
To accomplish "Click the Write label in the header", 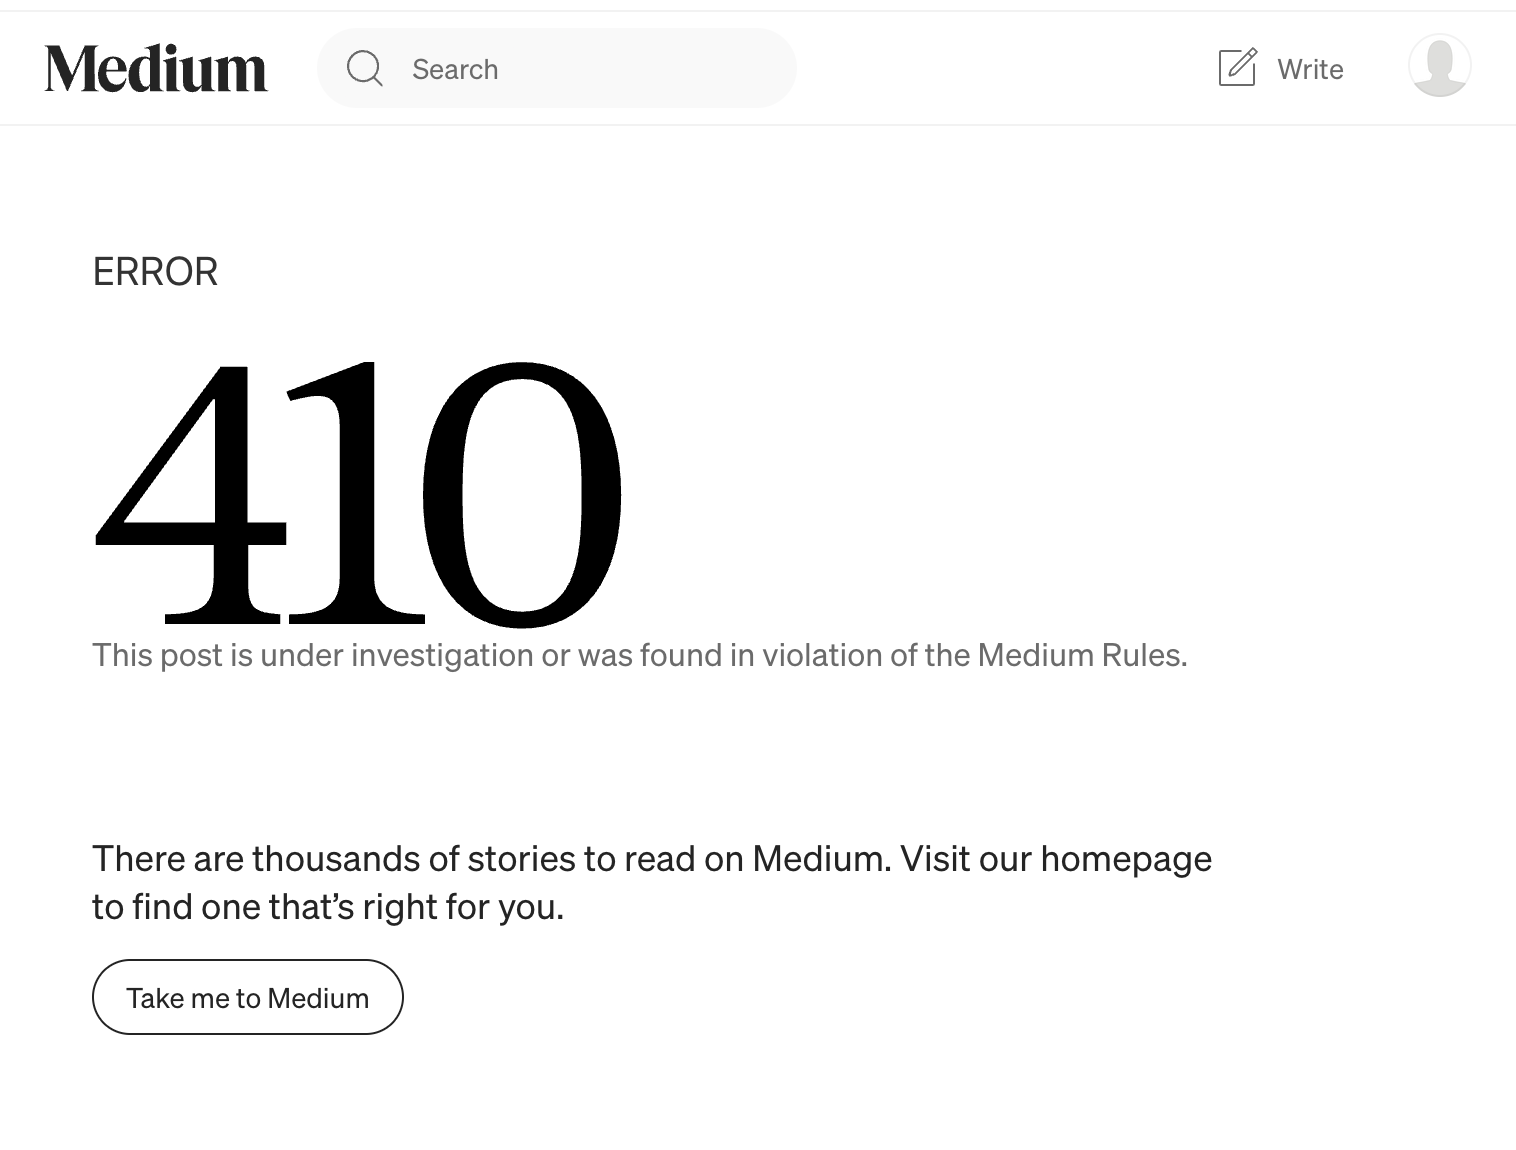I will pyautogui.click(x=1308, y=69).
